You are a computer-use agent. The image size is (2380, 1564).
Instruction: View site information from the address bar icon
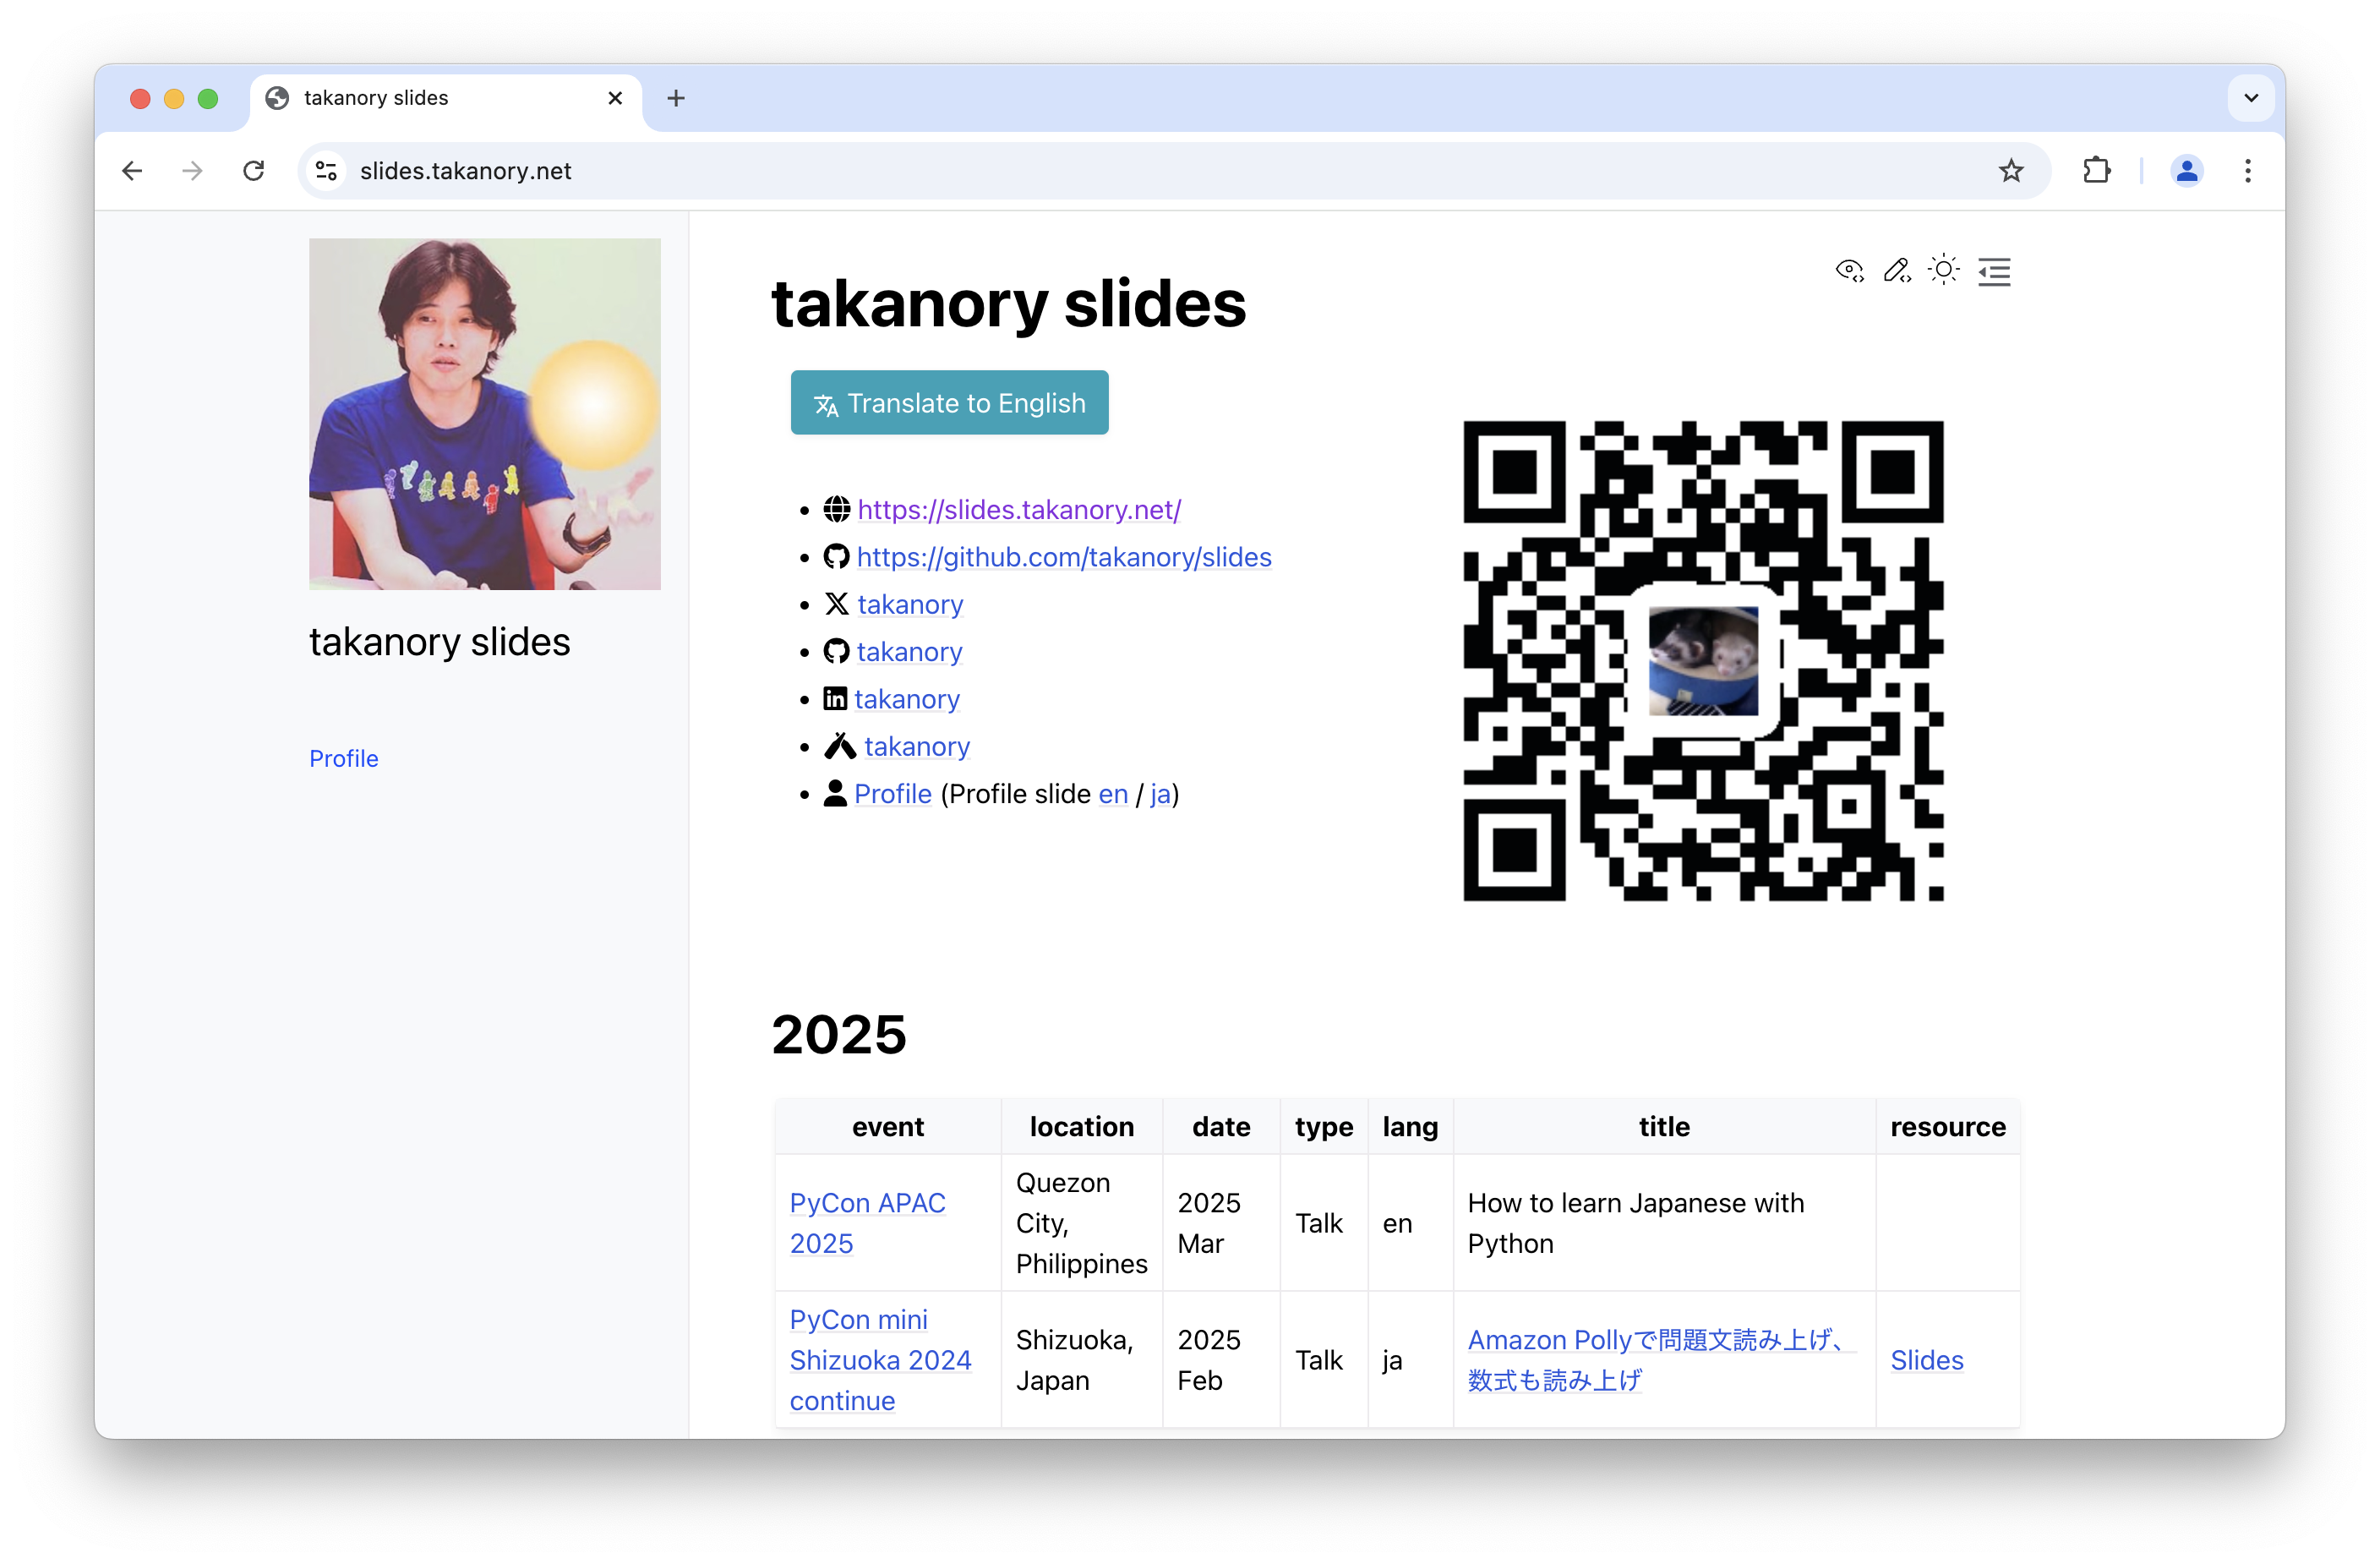point(325,170)
